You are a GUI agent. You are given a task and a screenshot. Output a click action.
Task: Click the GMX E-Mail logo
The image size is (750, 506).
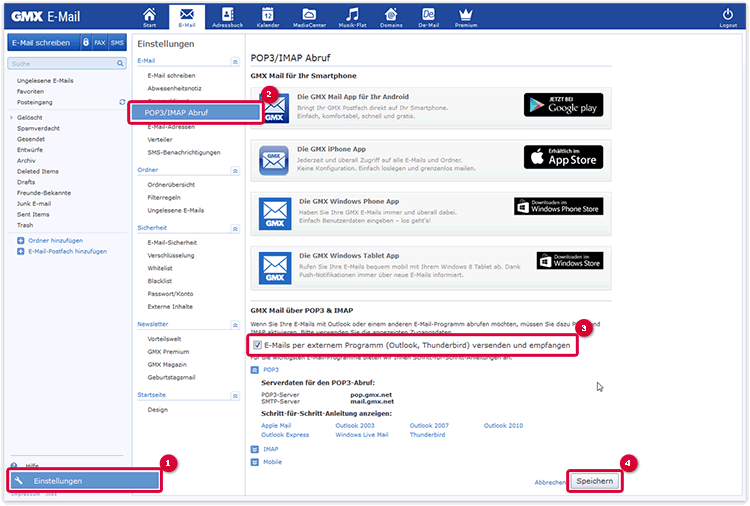[x=45, y=17]
